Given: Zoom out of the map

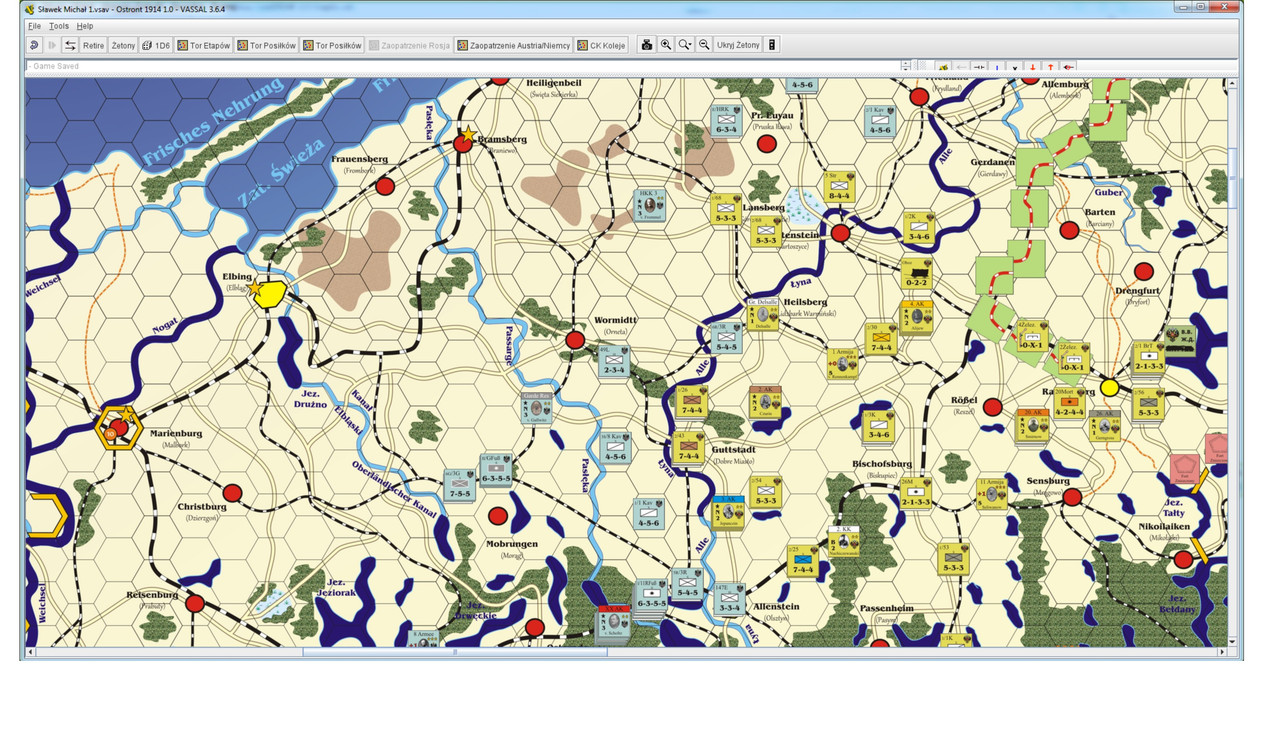Looking at the screenshot, I should coord(704,45).
